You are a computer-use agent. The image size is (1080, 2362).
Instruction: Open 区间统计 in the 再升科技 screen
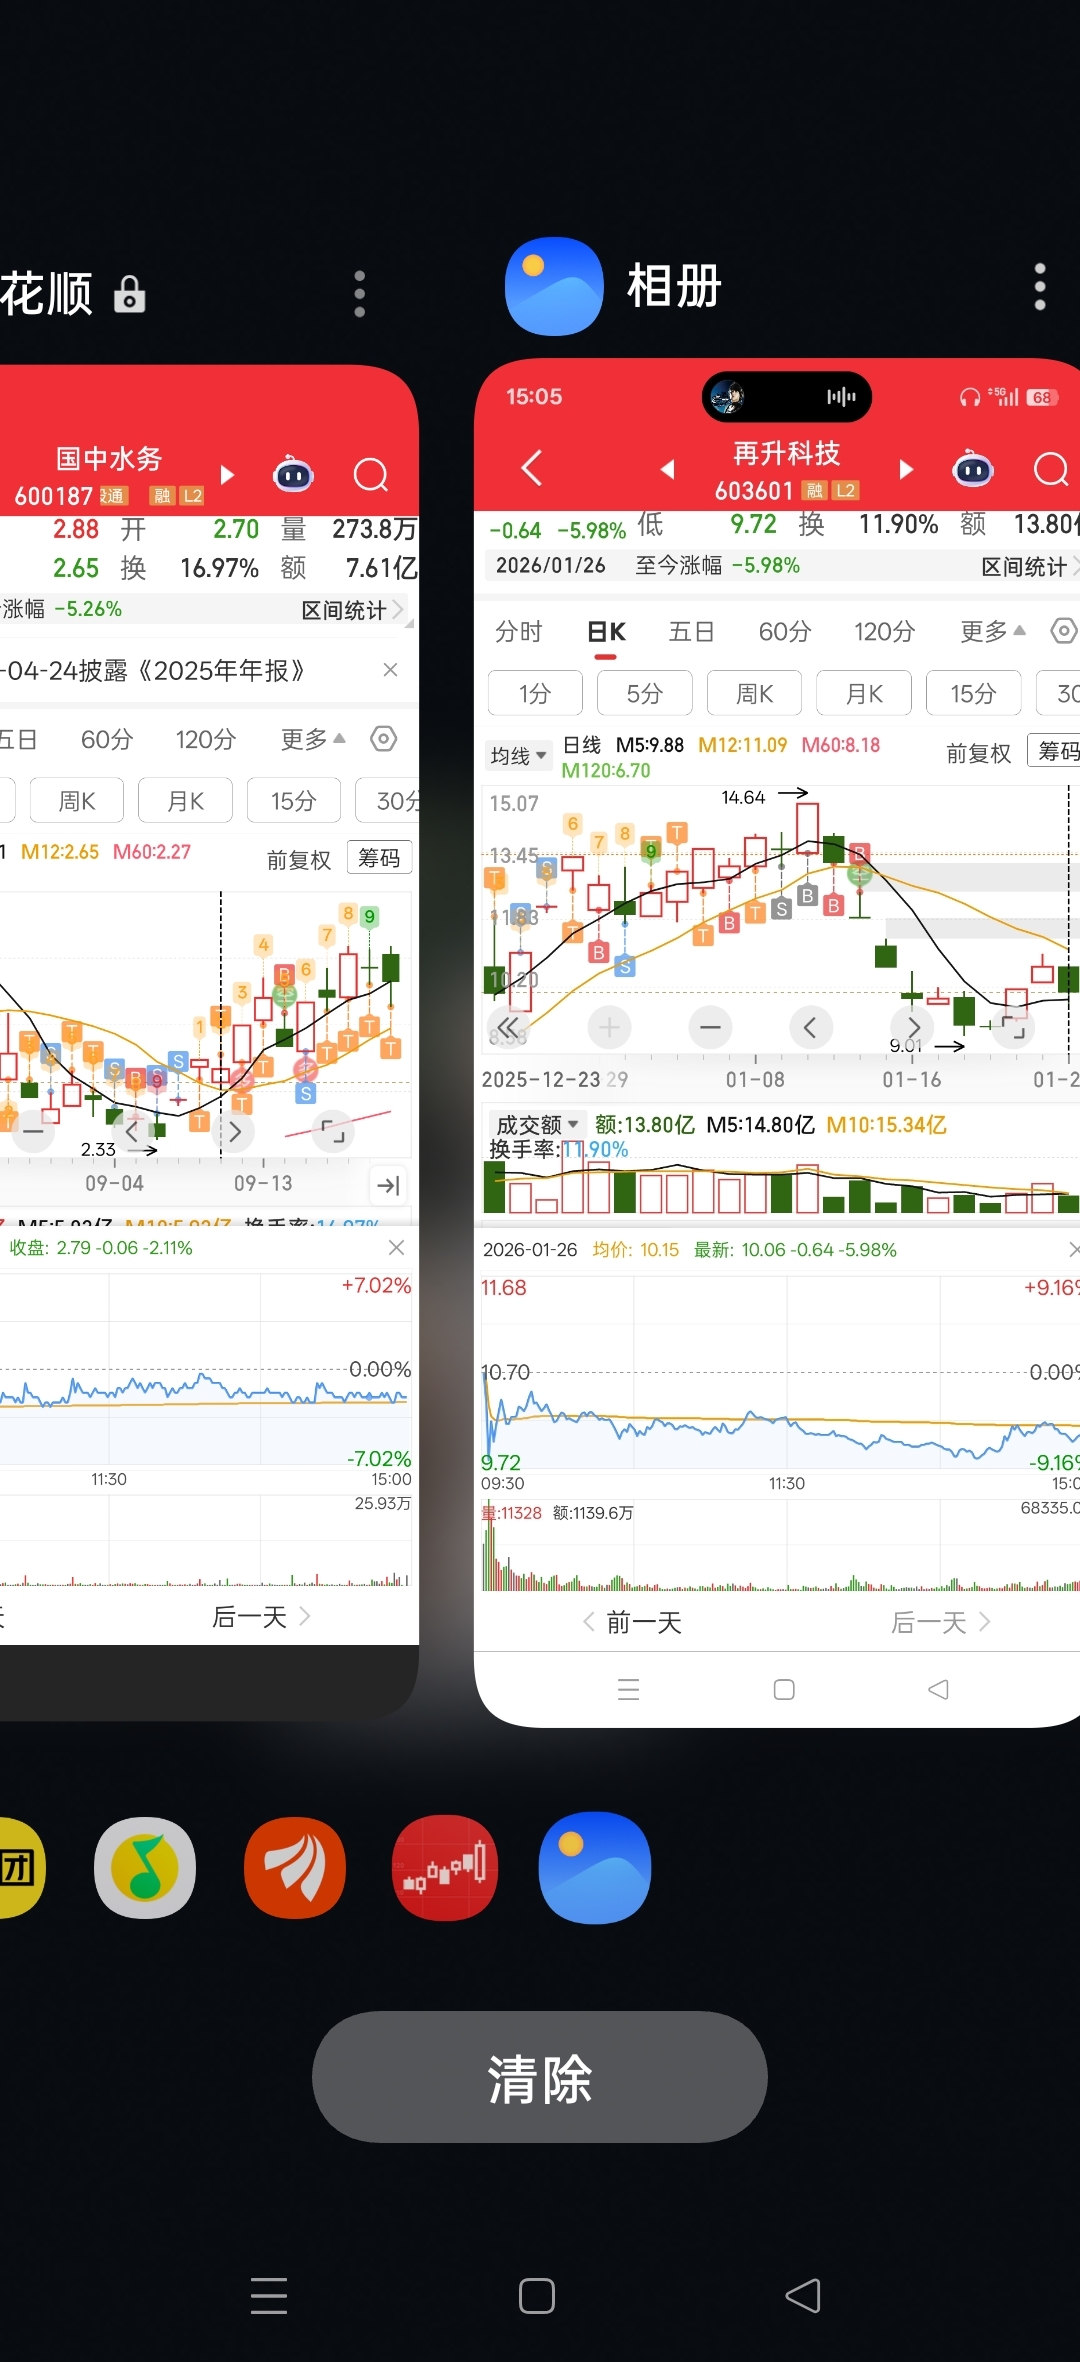click(1029, 567)
